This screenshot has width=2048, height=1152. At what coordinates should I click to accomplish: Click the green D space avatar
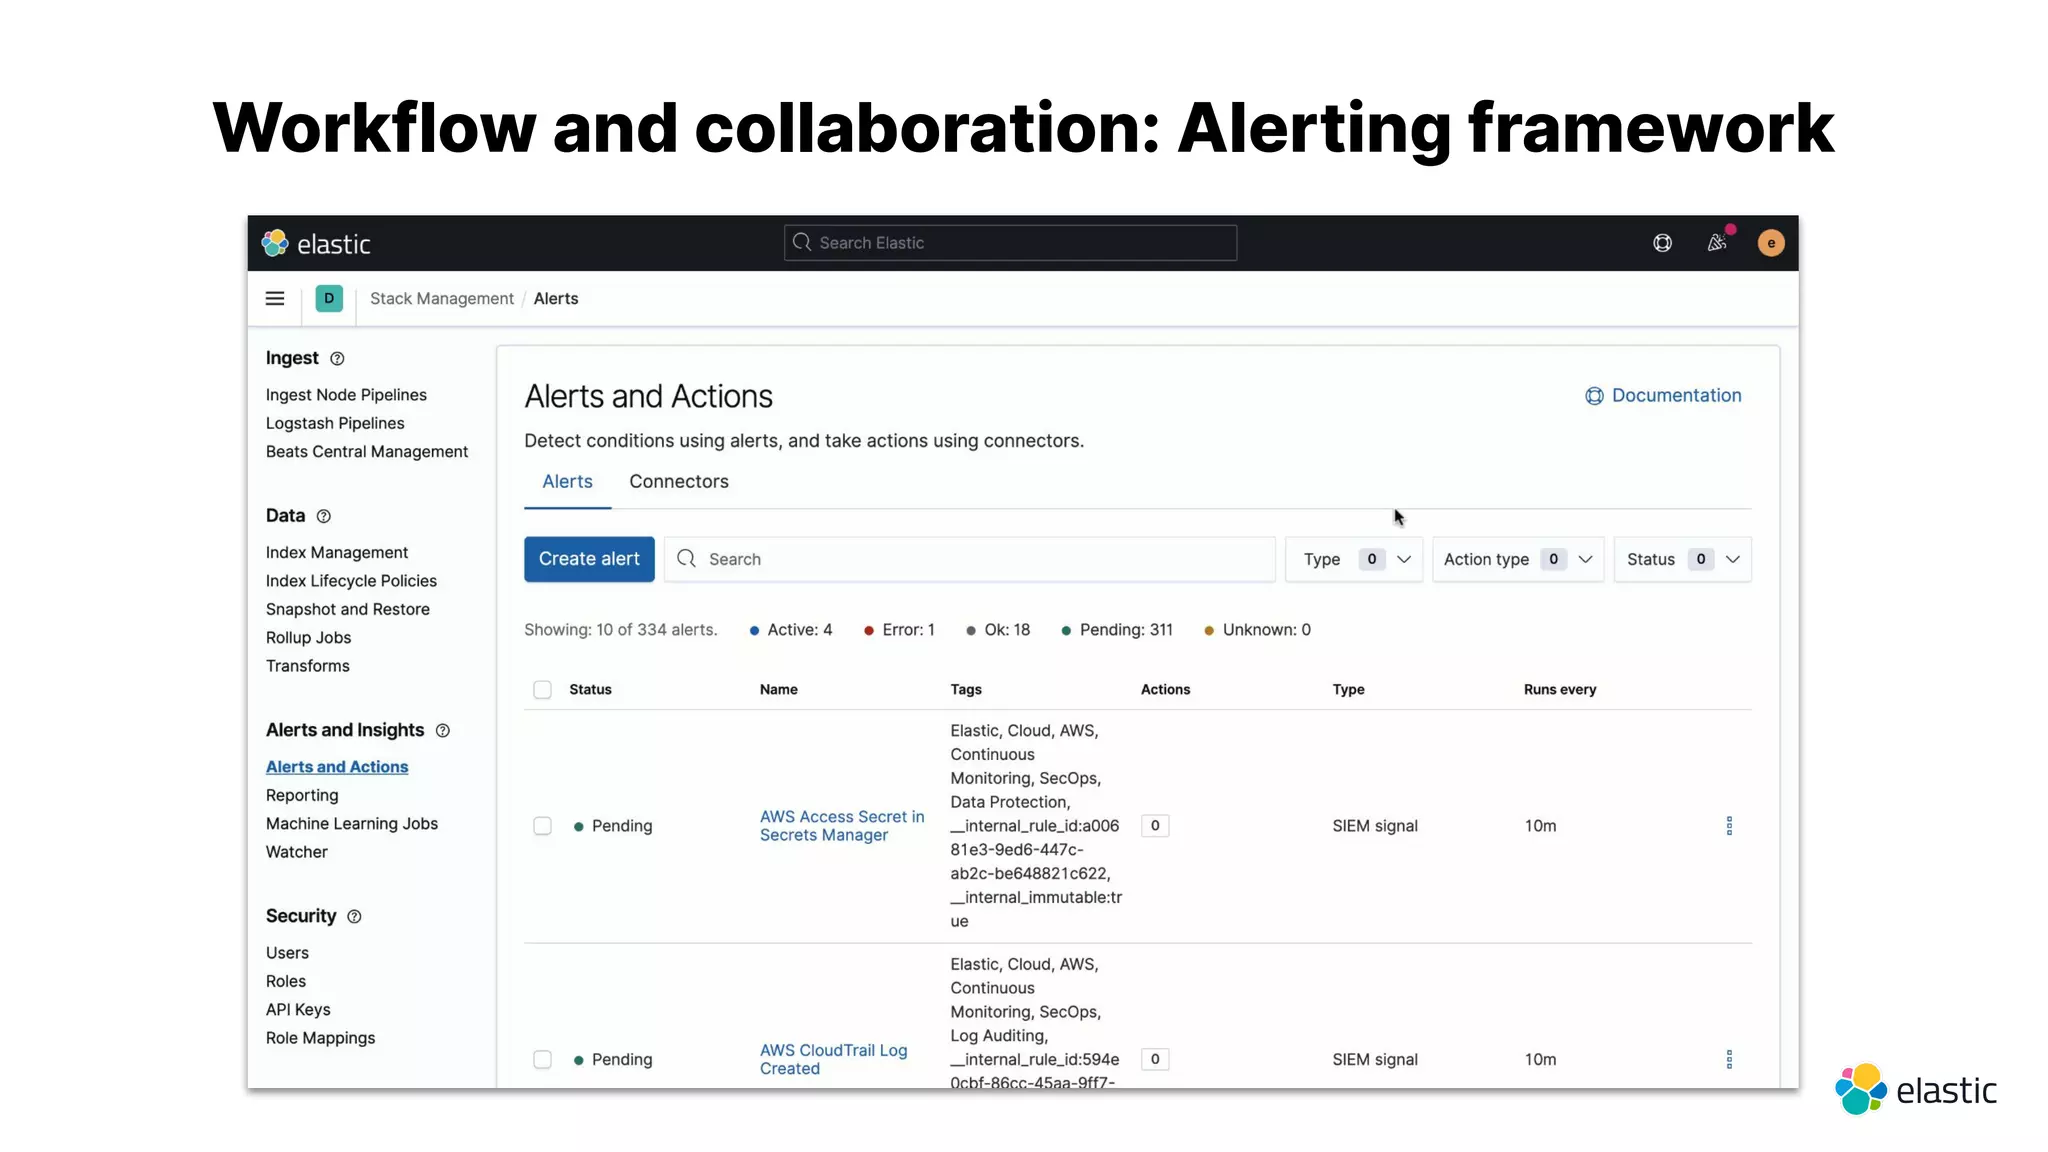pyautogui.click(x=329, y=298)
